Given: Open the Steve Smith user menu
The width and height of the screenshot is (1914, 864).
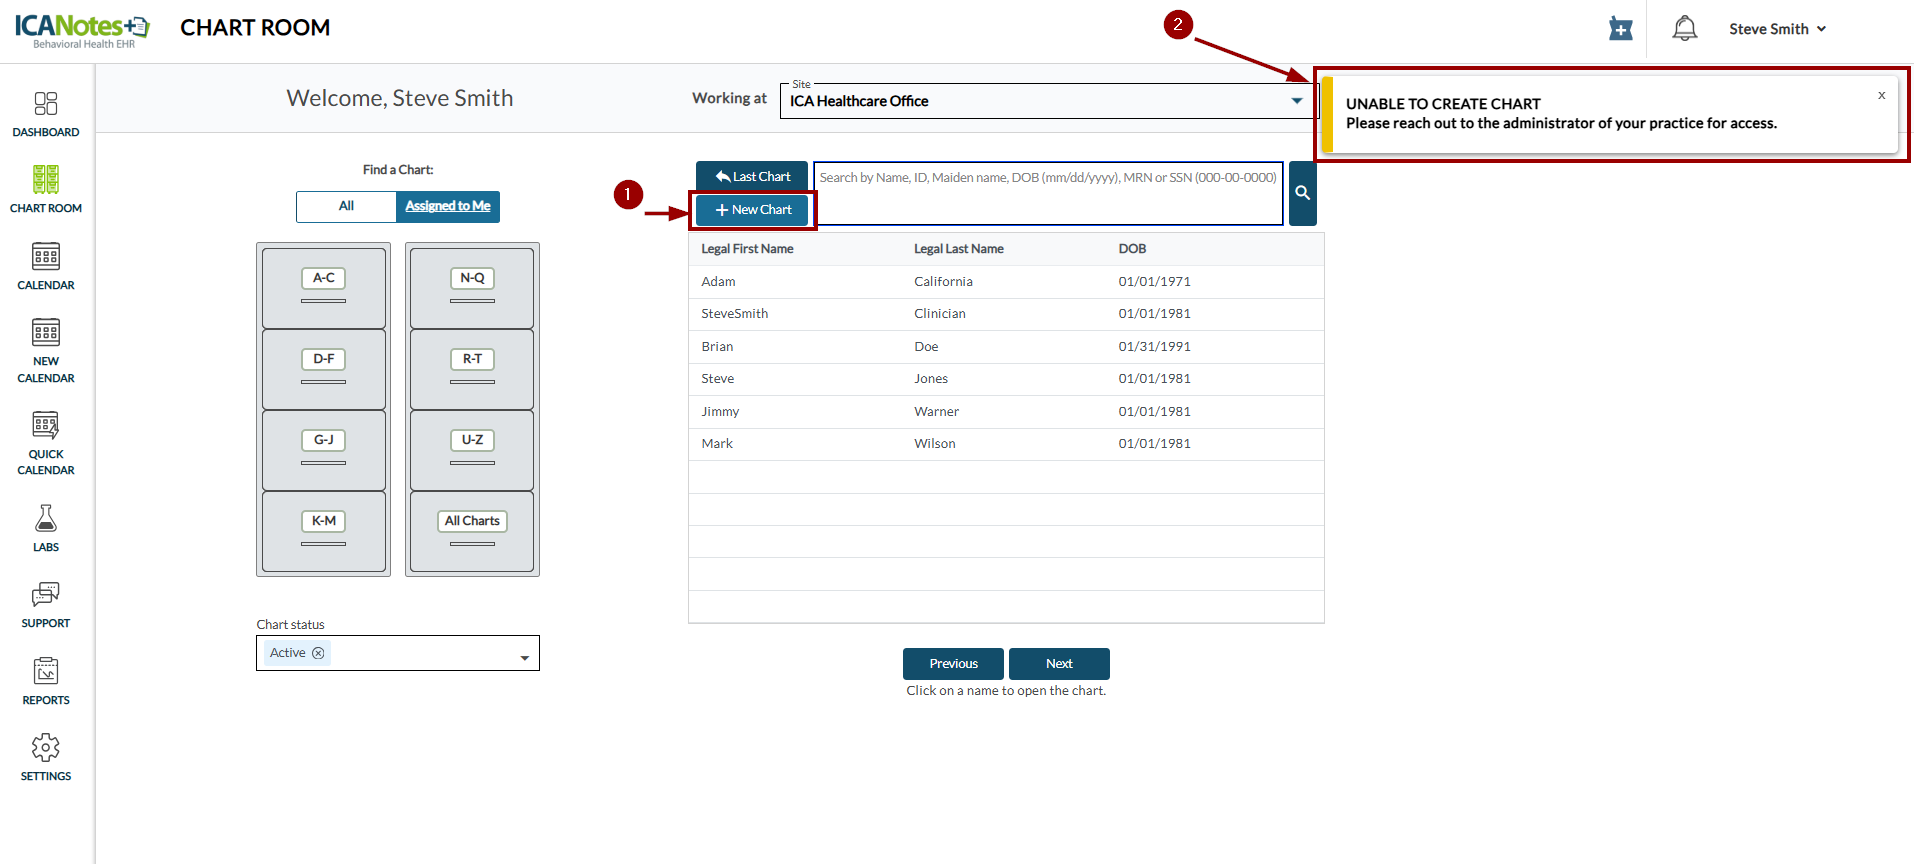Looking at the screenshot, I should tap(1778, 29).
